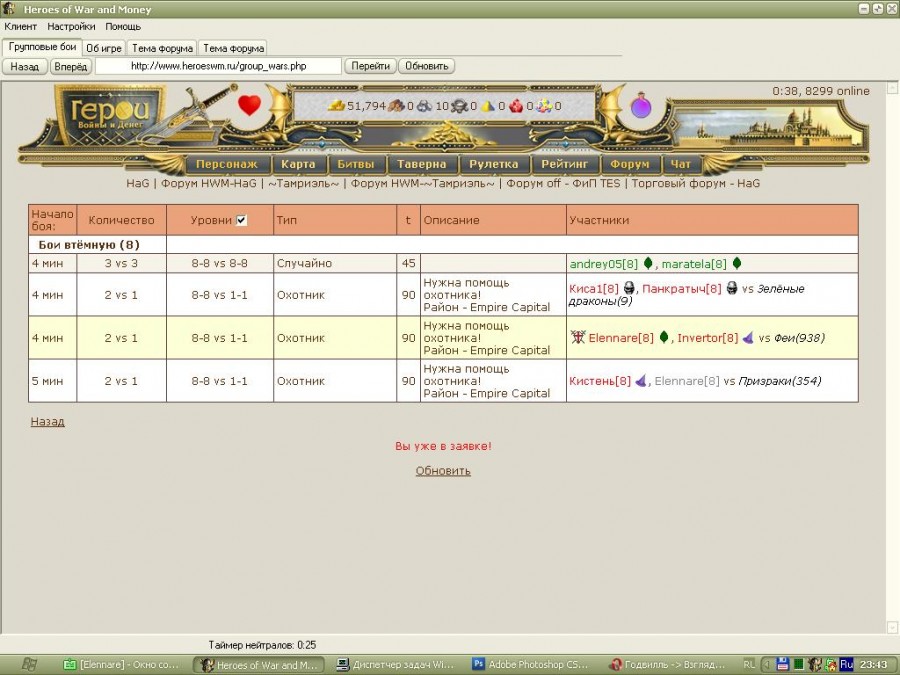
Task: Open the HaG link
Action: (x=137, y=183)
